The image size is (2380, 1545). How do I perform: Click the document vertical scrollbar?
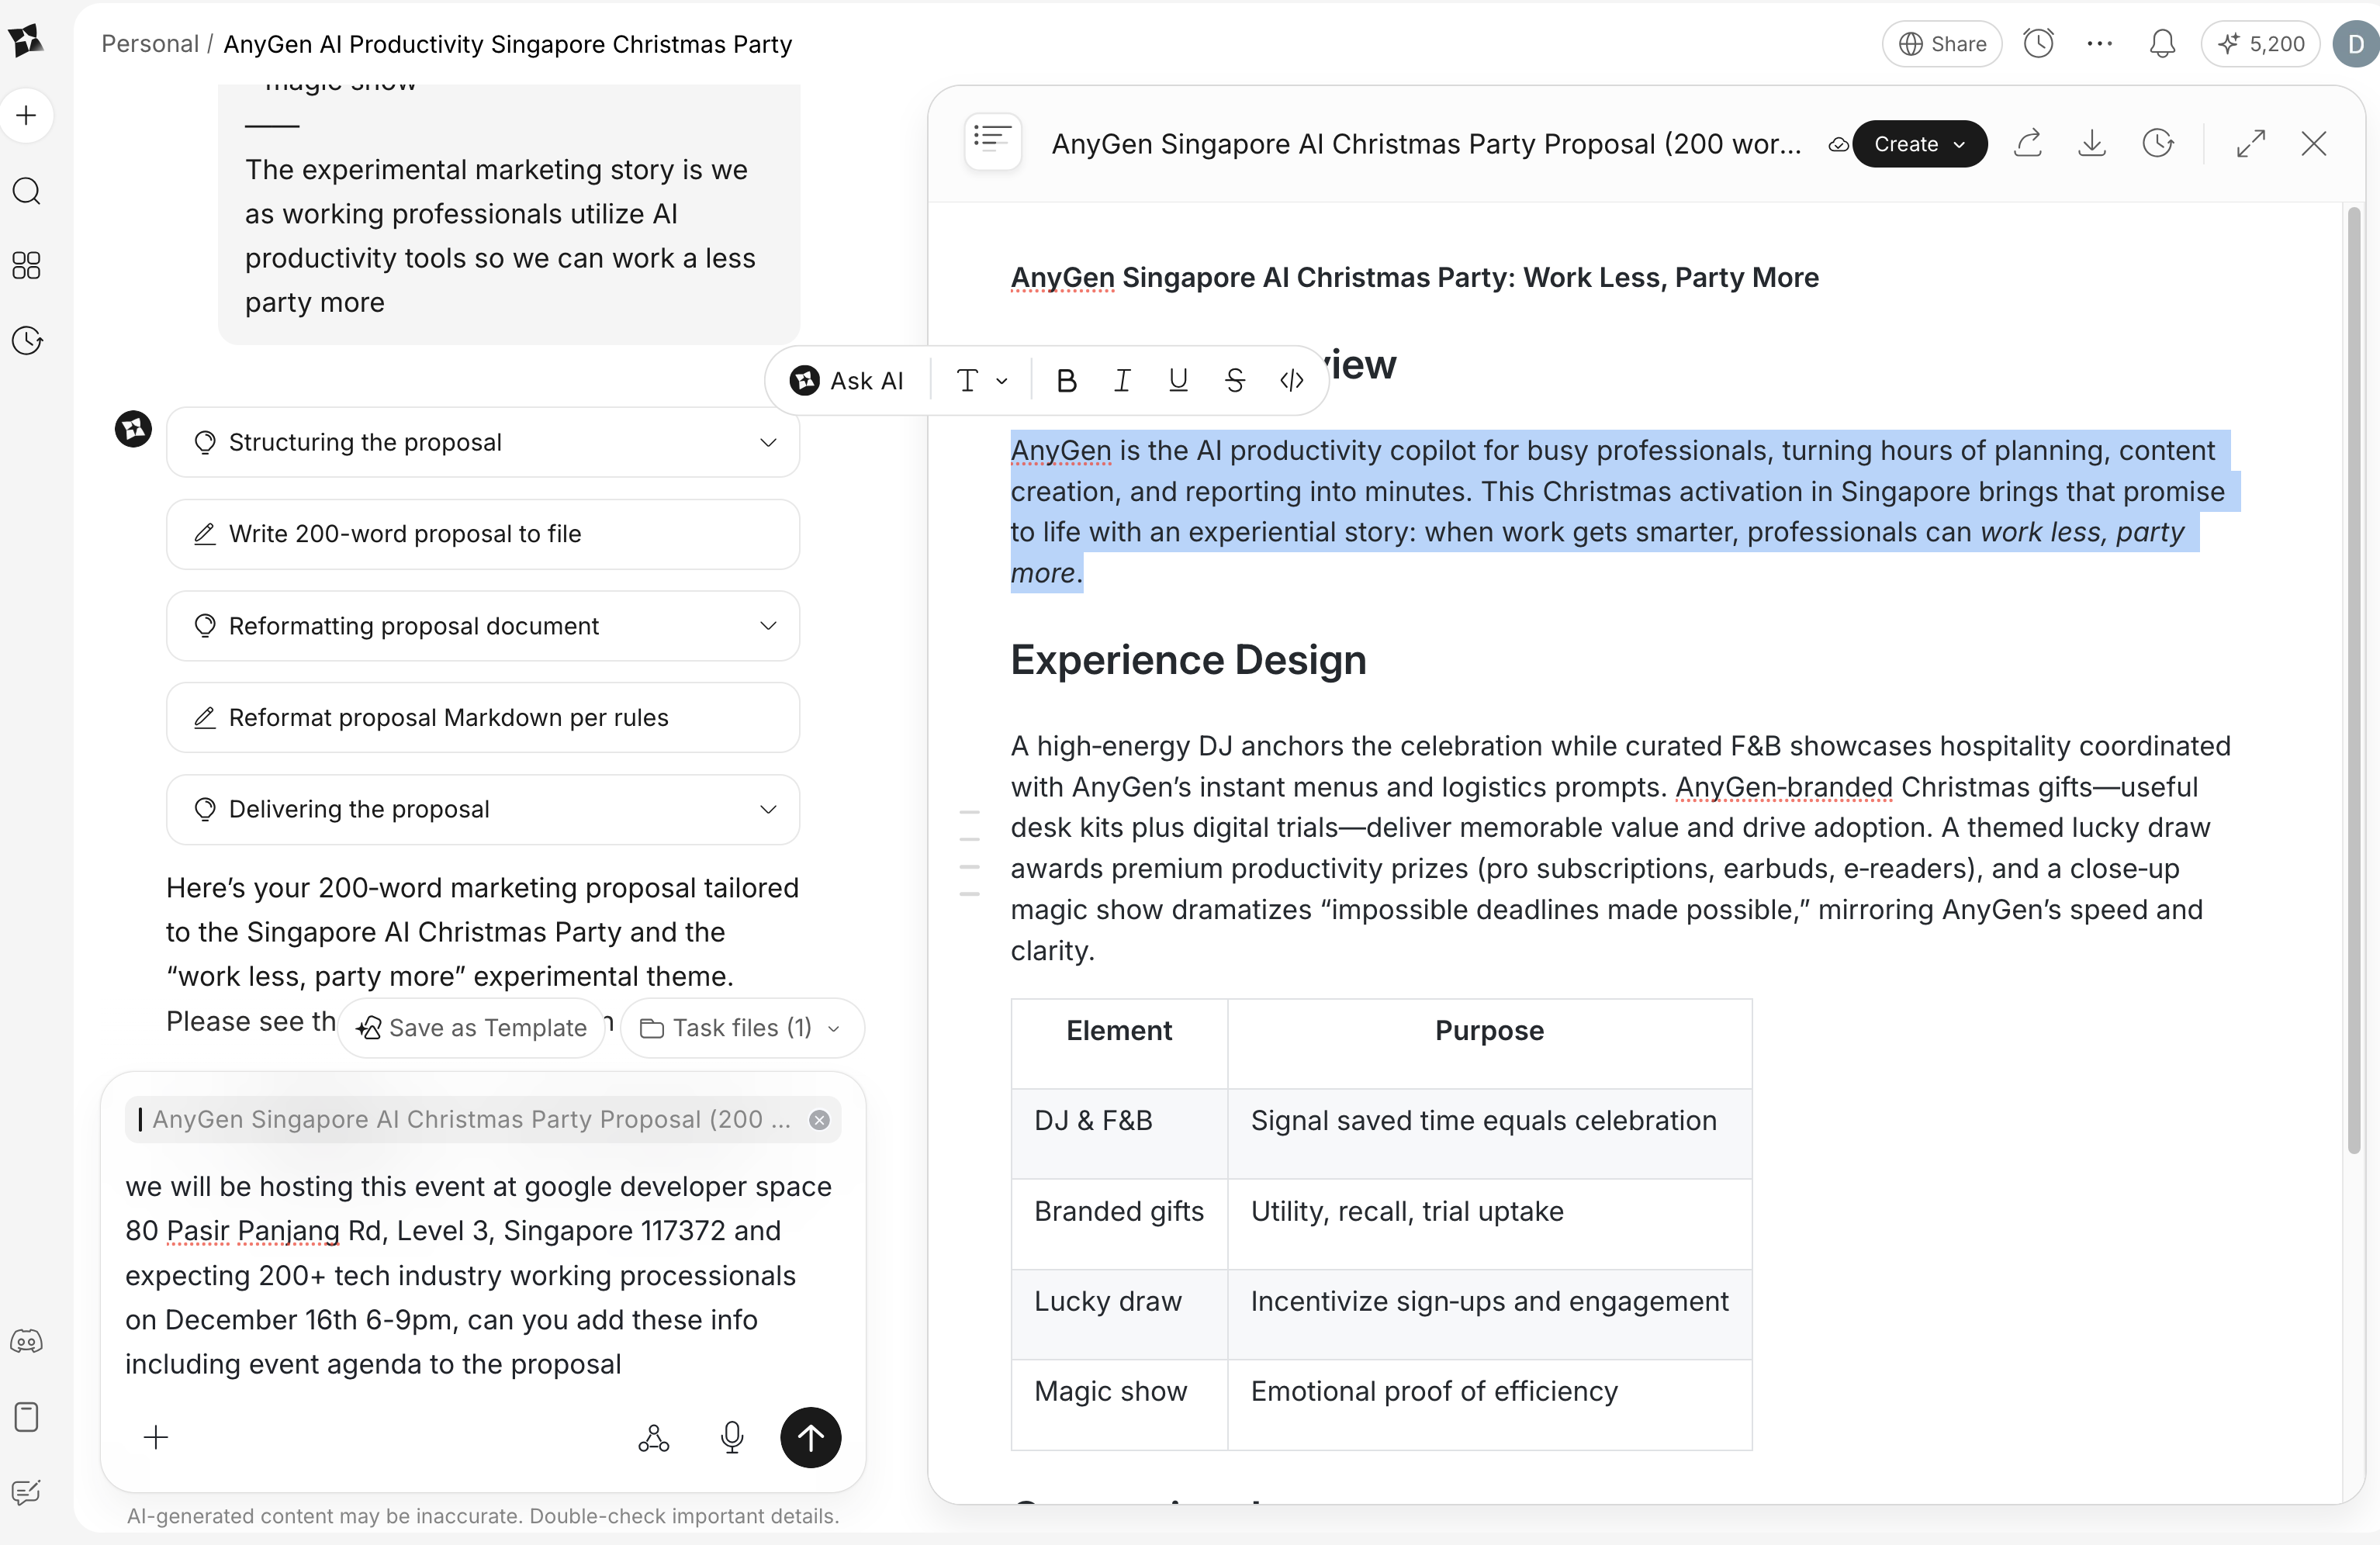pyautogui.click(x=2353, y=680)
